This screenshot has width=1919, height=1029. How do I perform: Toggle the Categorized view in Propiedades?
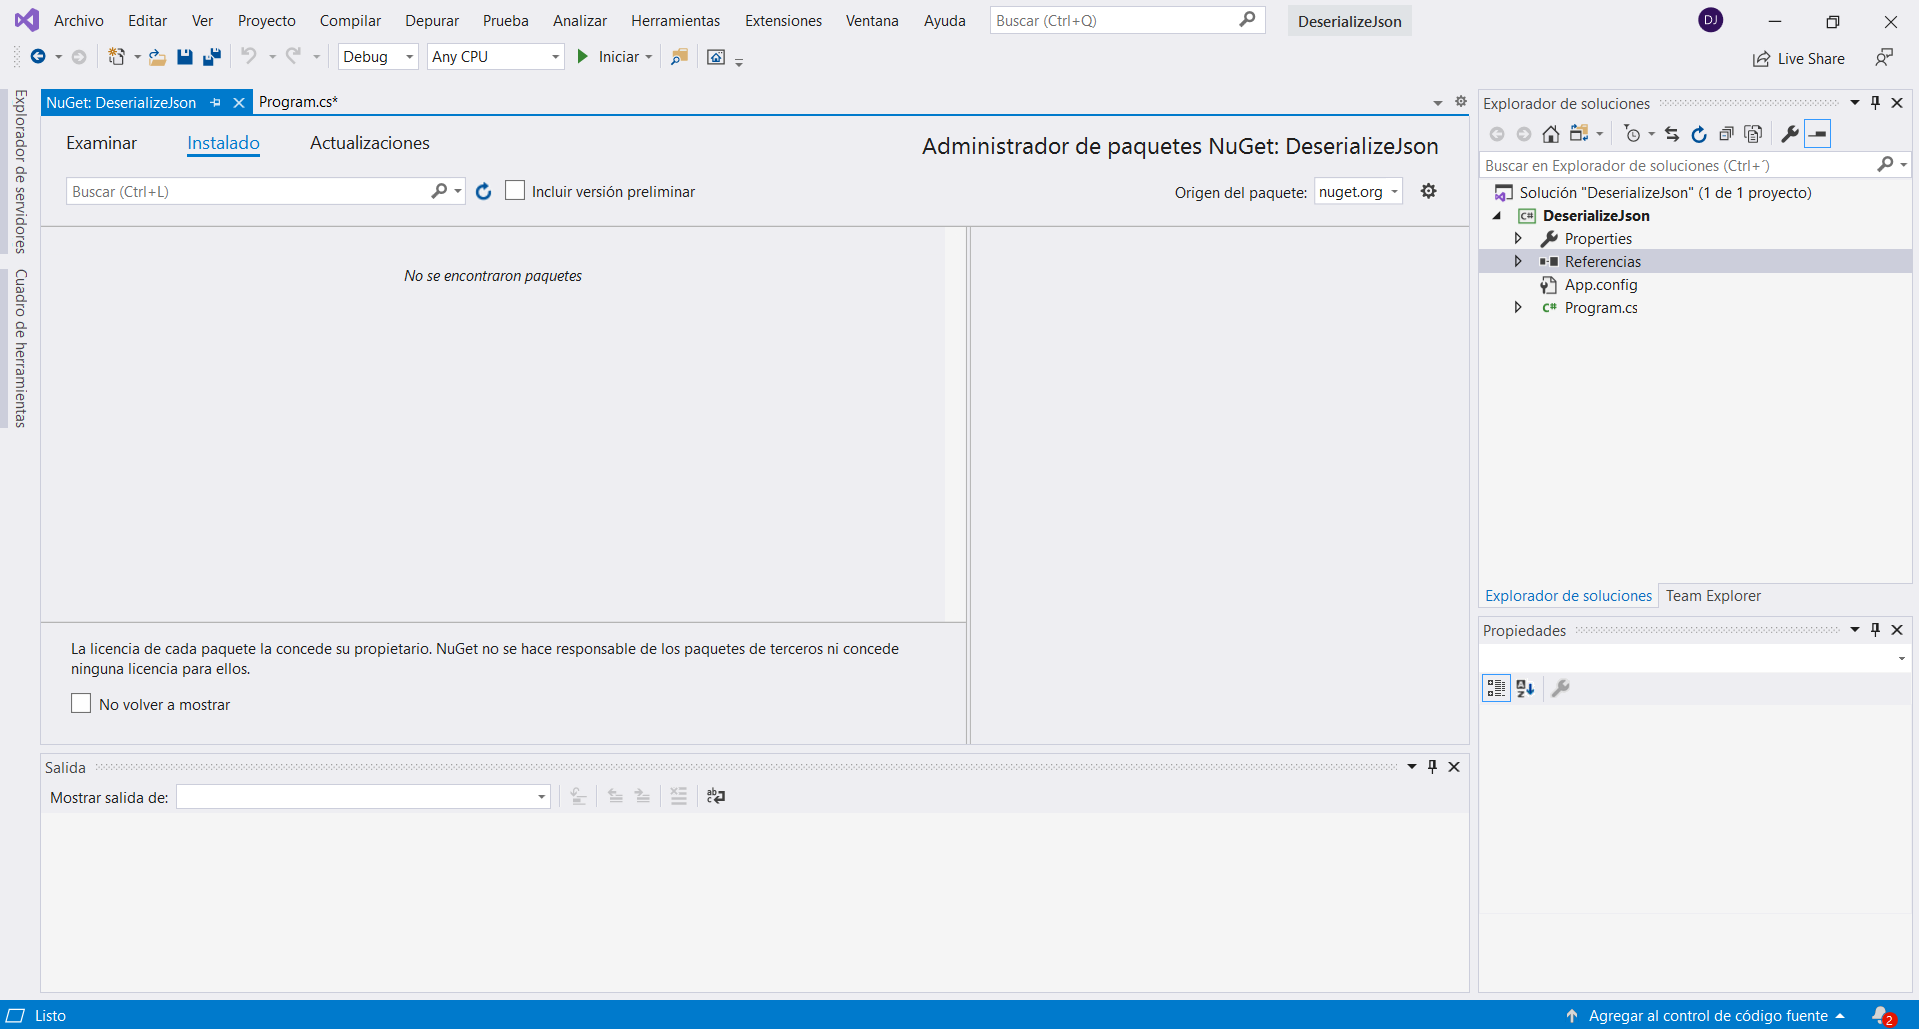pyautogui.click(x=1496, y=688)
